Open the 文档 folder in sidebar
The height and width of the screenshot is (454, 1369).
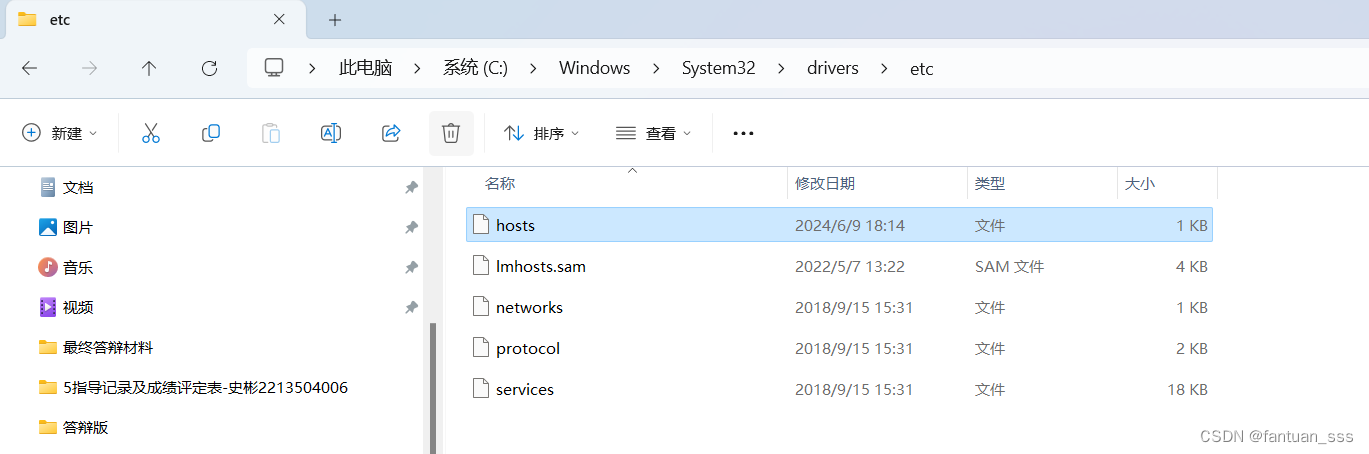pos(78,187)
